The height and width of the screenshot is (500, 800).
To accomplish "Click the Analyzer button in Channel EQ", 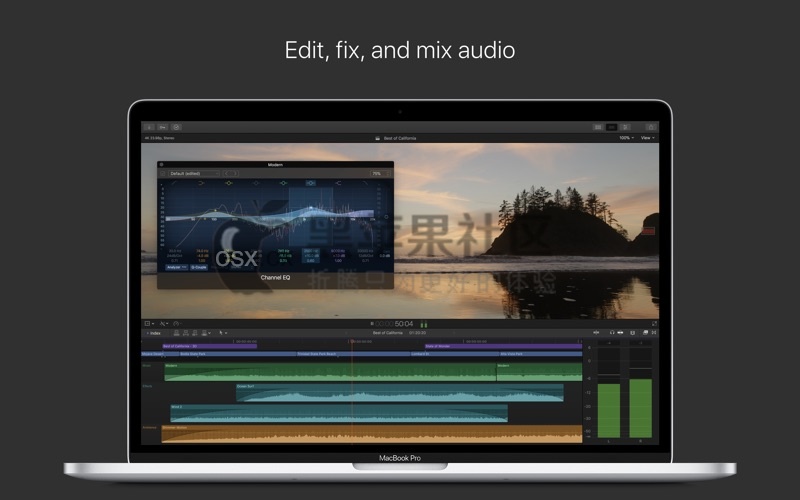I will tap(177, 267).
